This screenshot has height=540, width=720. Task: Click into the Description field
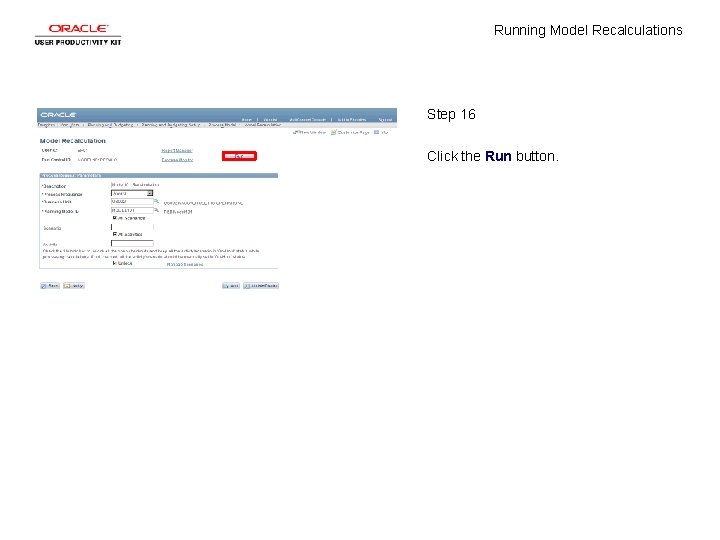(x=135, y=185)
